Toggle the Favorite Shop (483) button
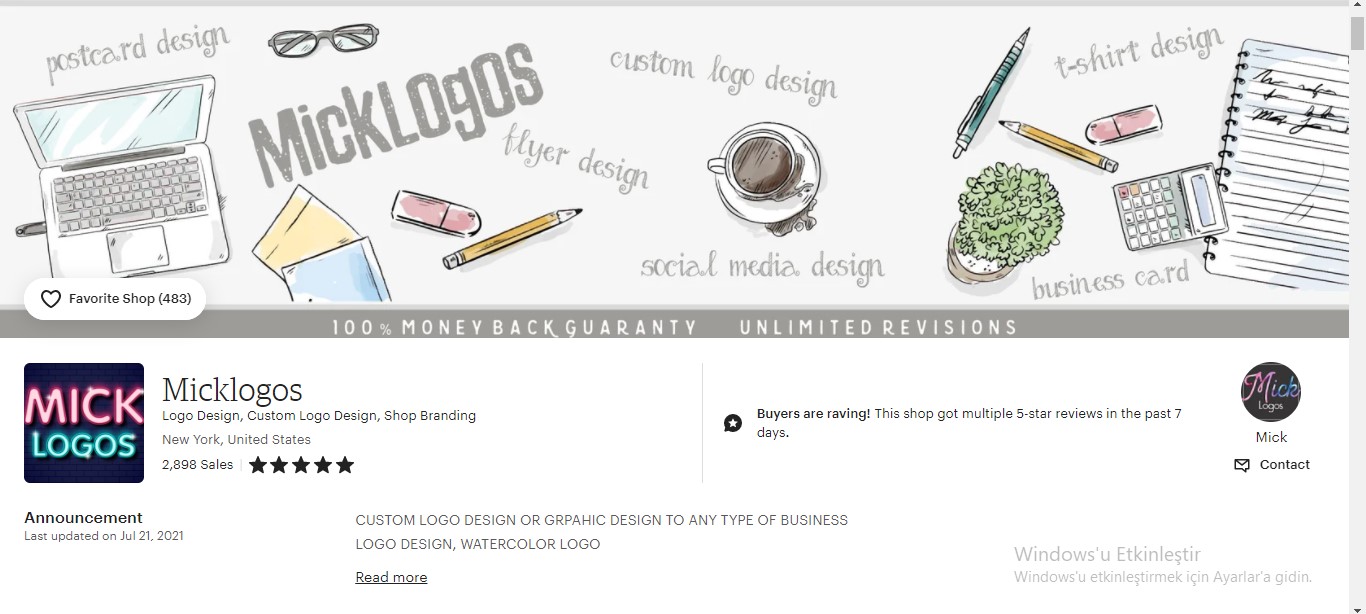The width and height of the screenshot is (1366, 614). coord(115,299)
